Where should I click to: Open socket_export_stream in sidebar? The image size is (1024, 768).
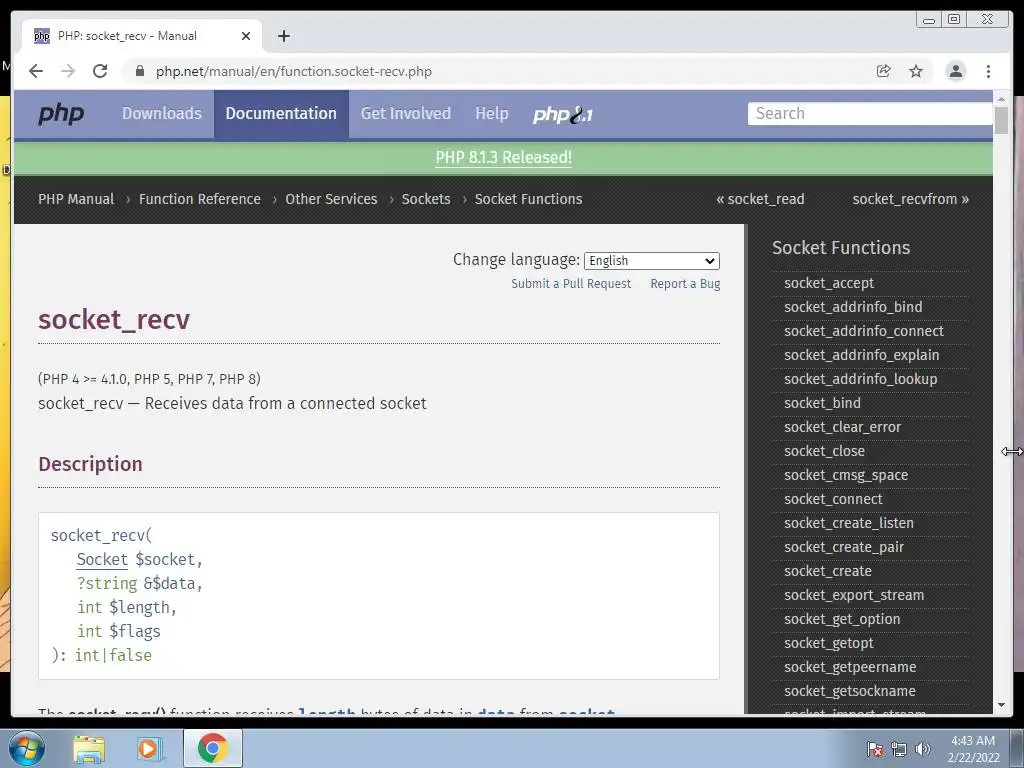854,595
